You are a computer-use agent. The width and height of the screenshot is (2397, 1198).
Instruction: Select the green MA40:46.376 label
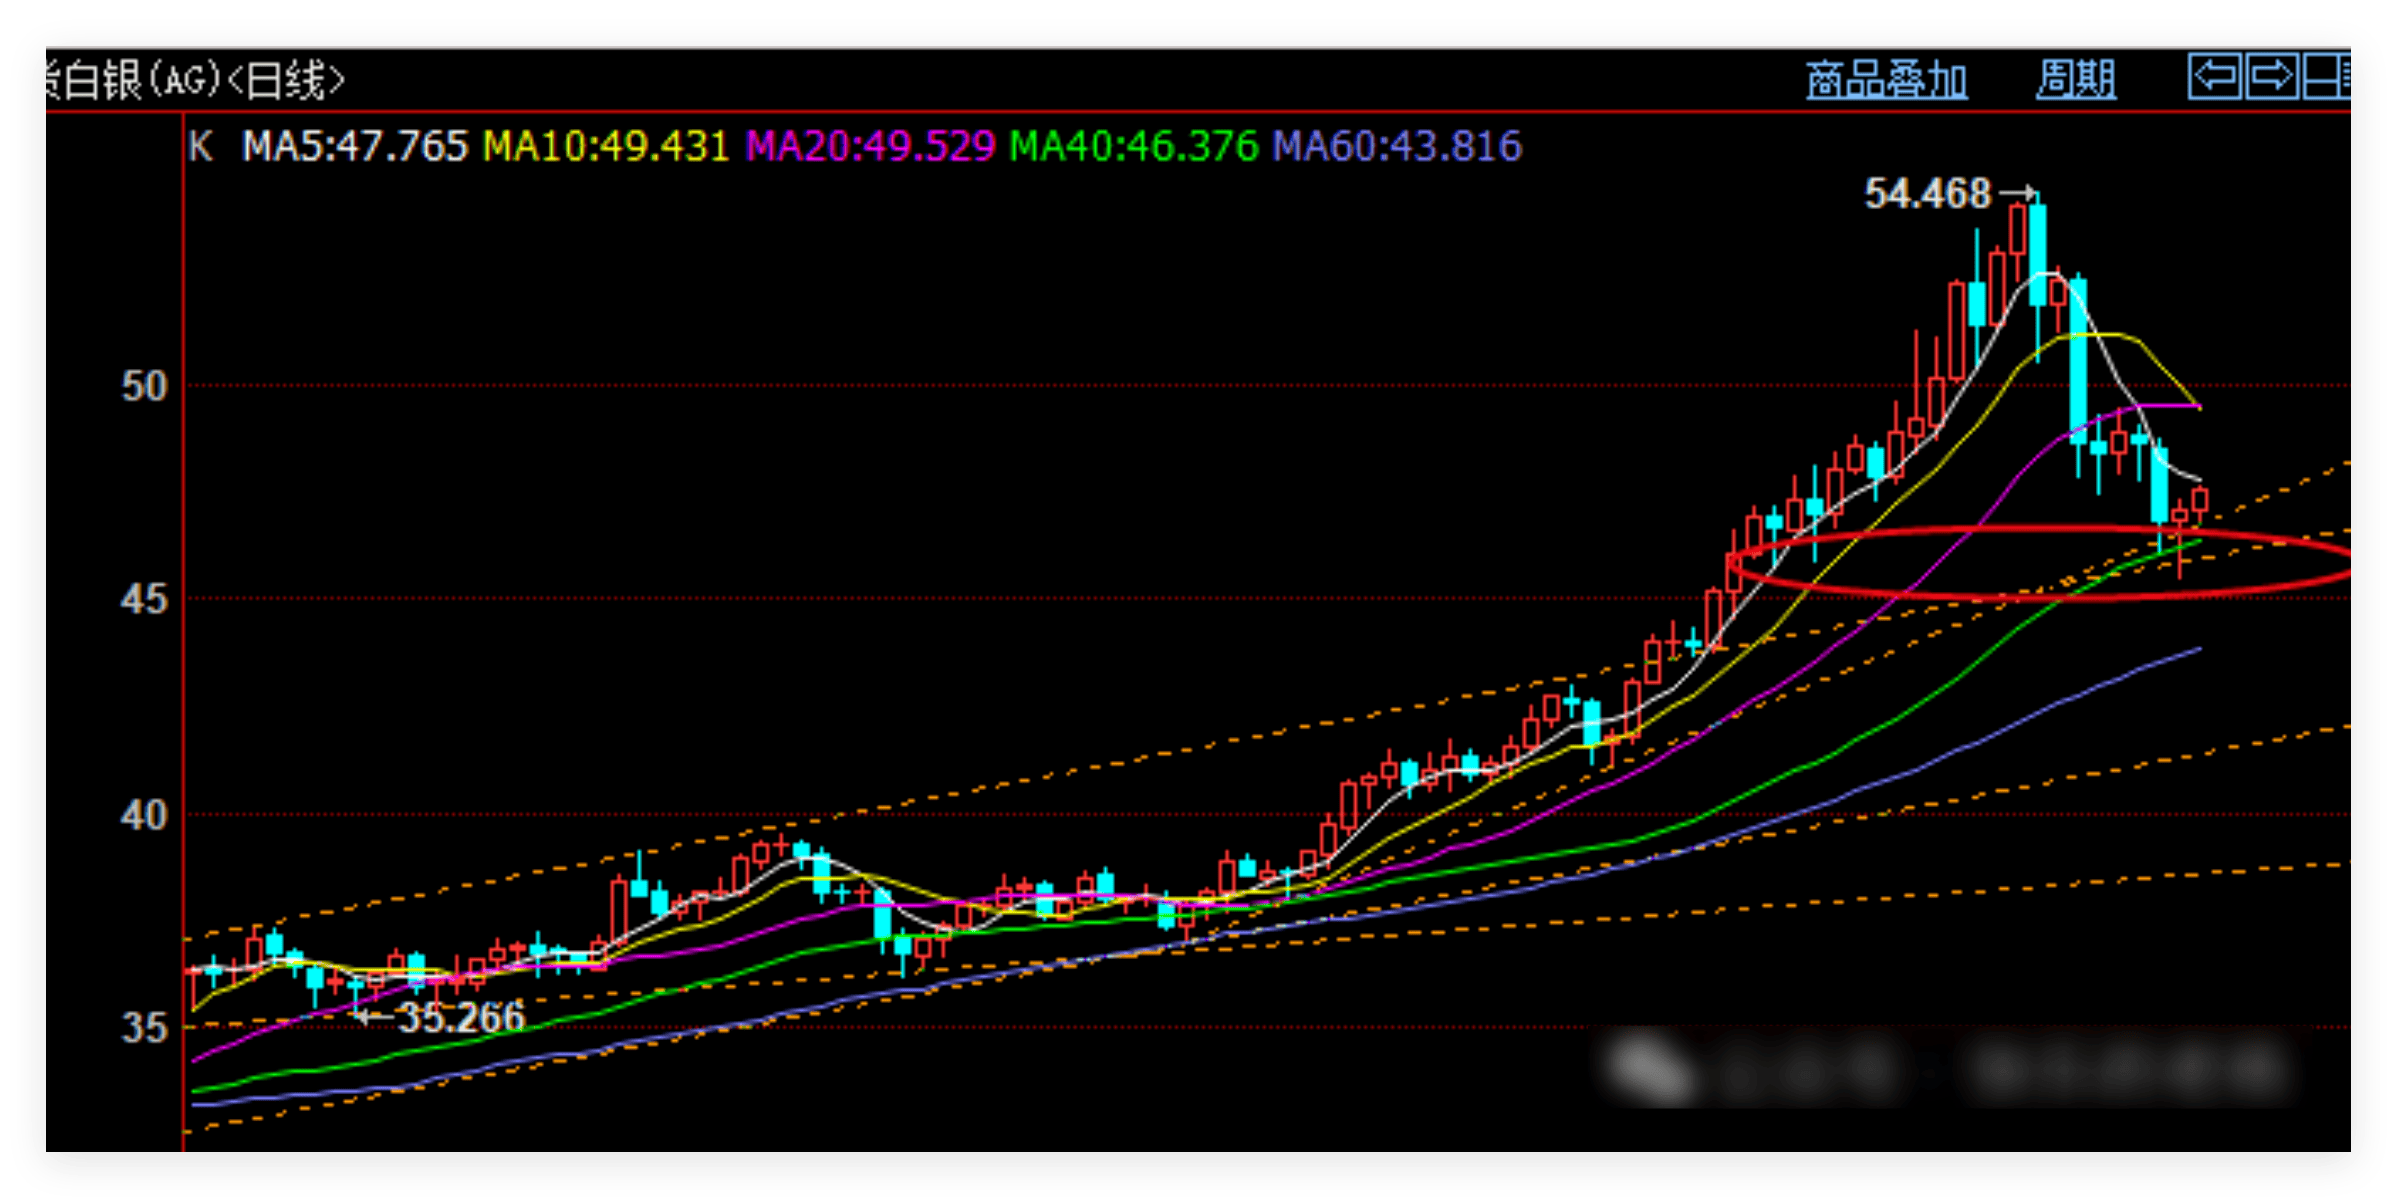pyautogui.click(x=1133, y=147)
